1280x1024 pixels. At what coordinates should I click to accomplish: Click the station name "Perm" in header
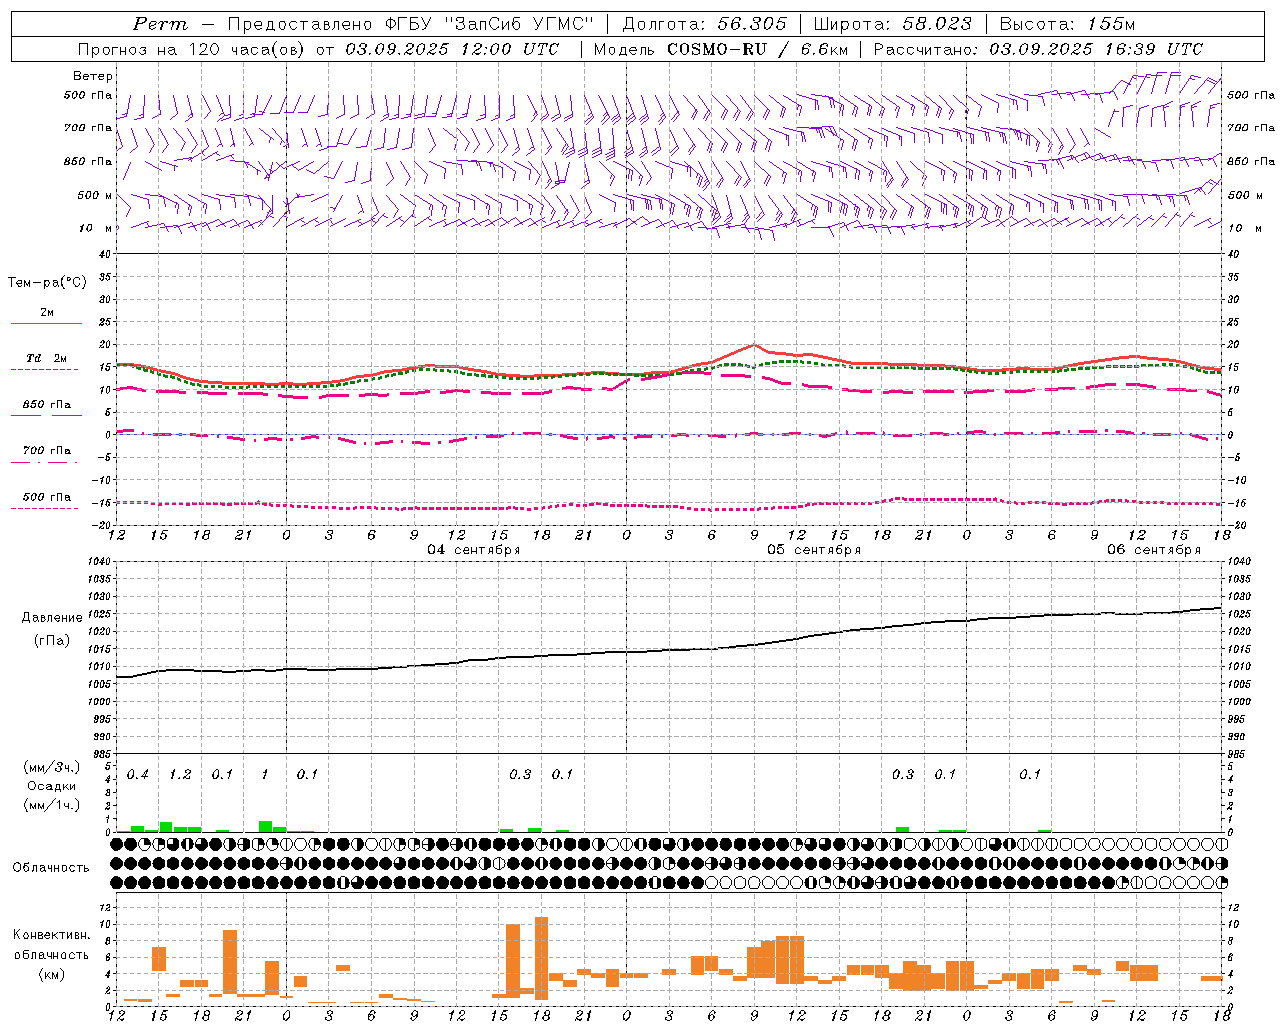pyautogui.click(x=160, y=24)
